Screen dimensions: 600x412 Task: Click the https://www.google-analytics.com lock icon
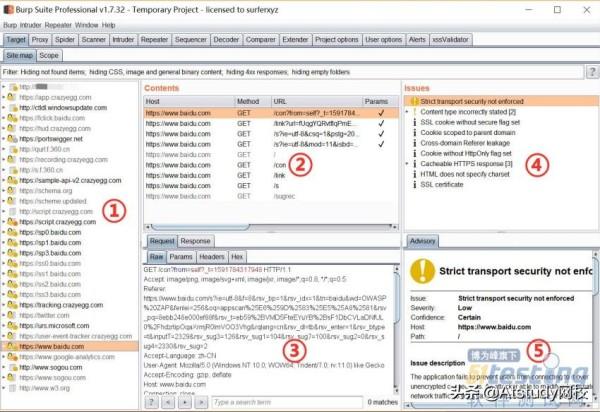(13, 357)
